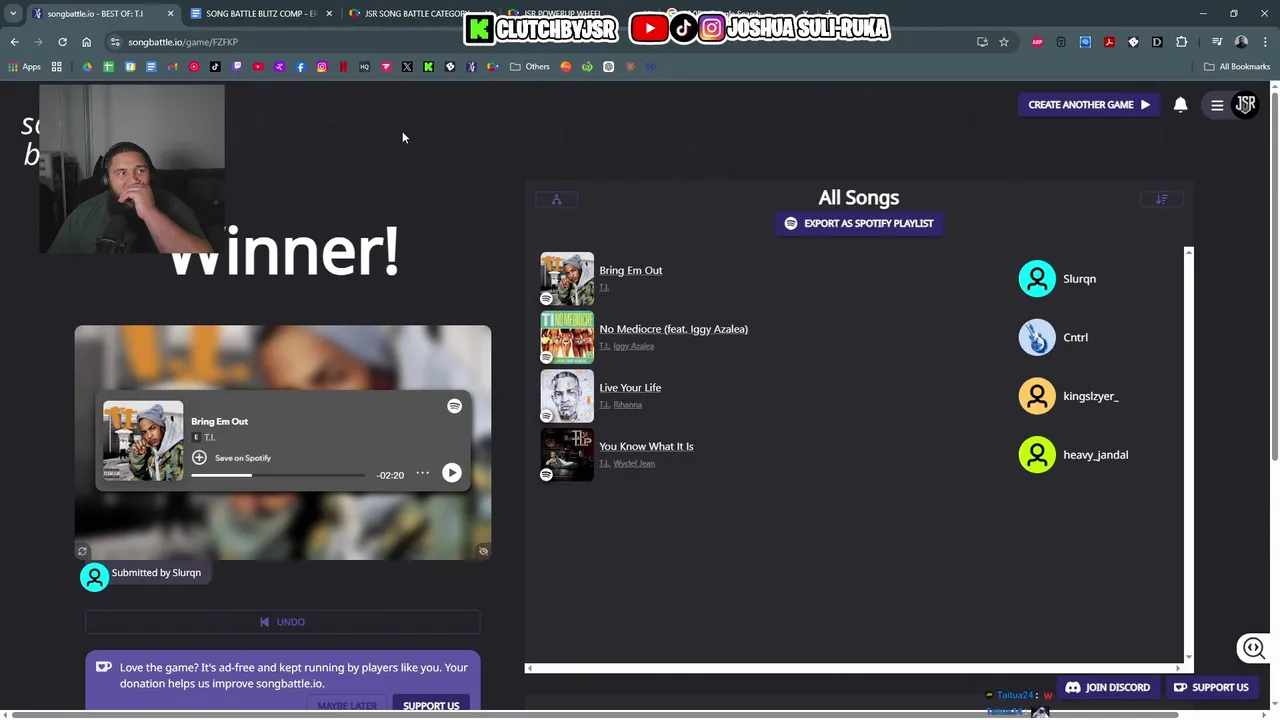The height and width of the screenshot is (720, 1280).
Task: Click Create Another Game button
Action: pyautogui.click(x=1088, y=104)
